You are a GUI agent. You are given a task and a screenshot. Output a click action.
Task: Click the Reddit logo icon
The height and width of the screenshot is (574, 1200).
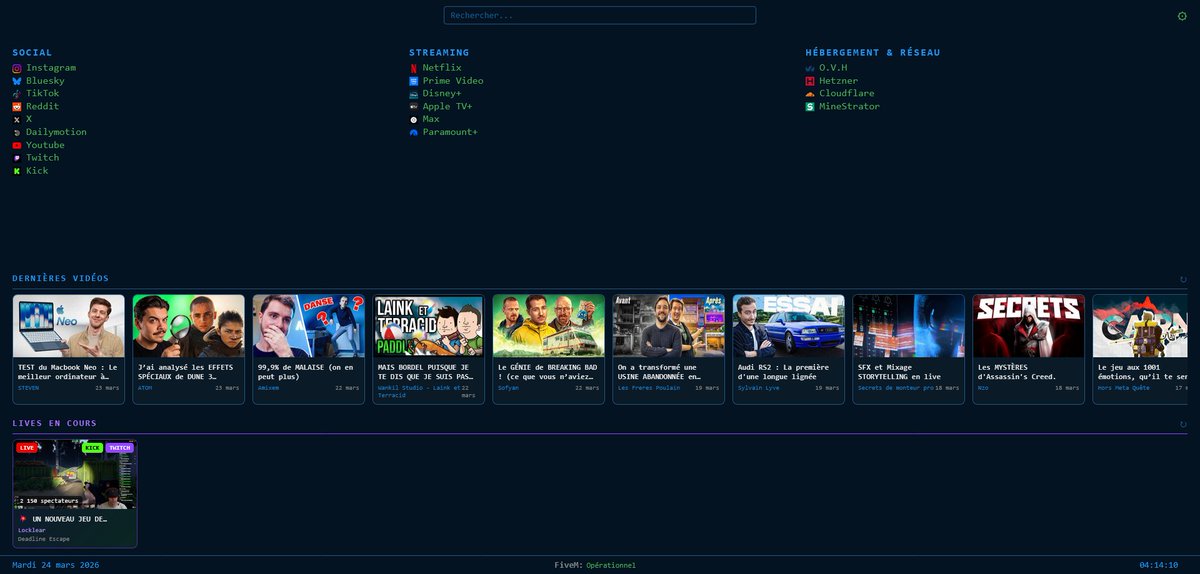[x=17, y=107]
